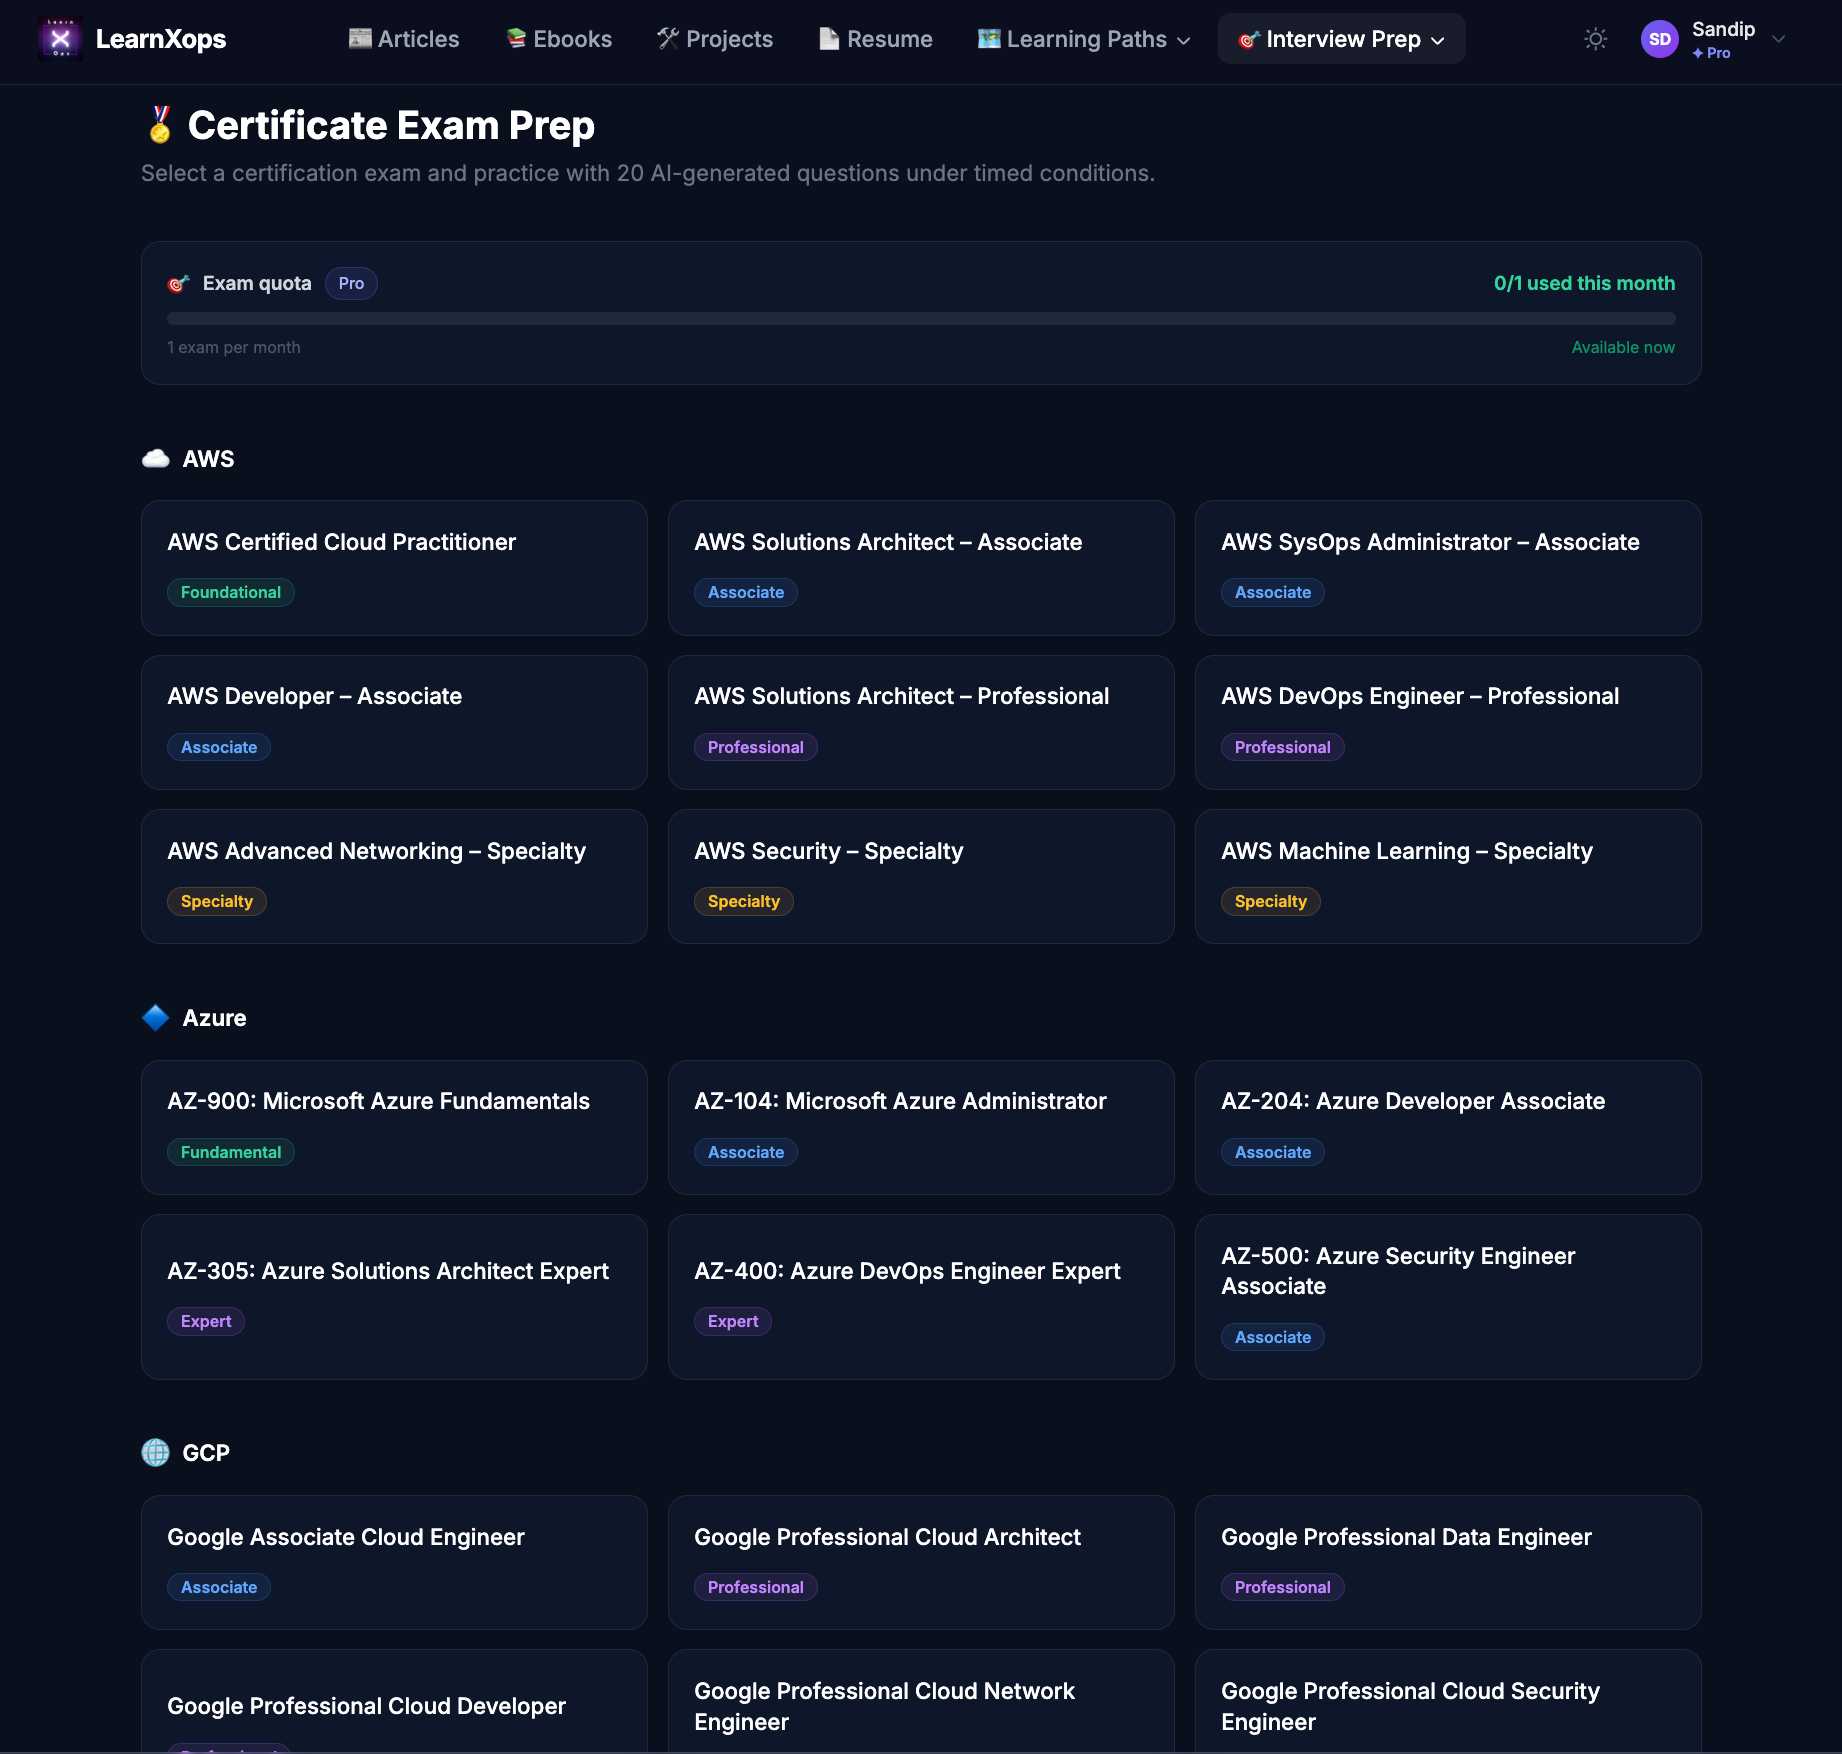Click the Foundational badge on Cloud Practitioner
The width and height of the screenshot is (1842, 1754).
pos(231,593)
